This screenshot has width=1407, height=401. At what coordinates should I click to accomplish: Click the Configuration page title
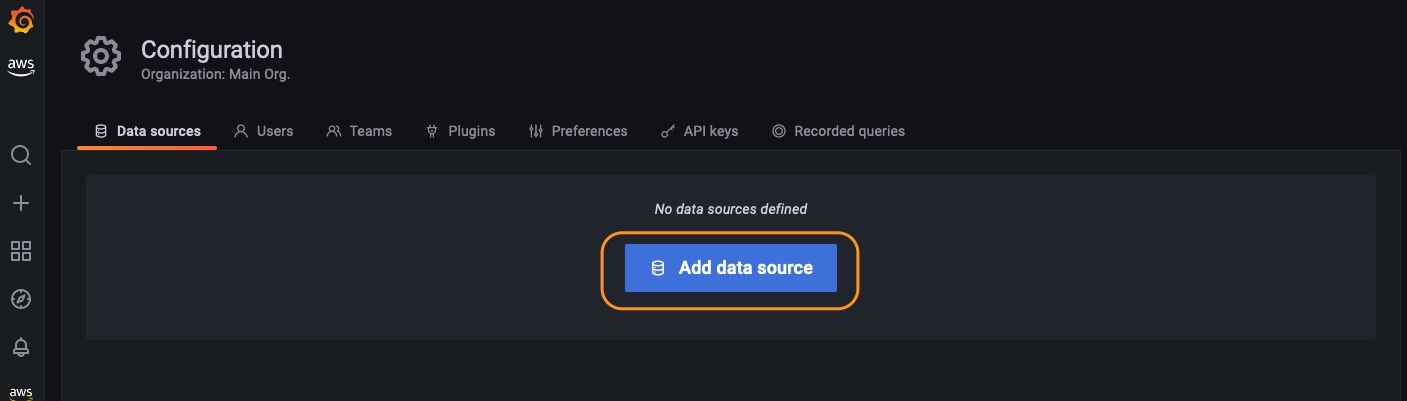[212, 49]
